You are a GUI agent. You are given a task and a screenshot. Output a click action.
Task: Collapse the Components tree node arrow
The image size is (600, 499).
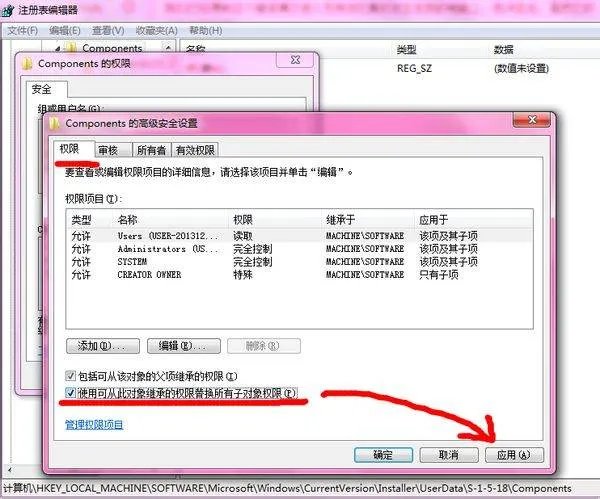(x=57, y=49)
